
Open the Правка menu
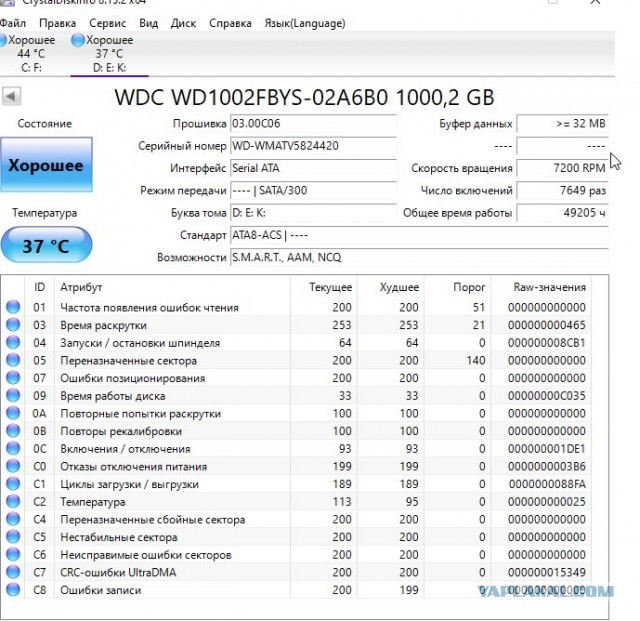pyautogui.click(x=58, y=23)
